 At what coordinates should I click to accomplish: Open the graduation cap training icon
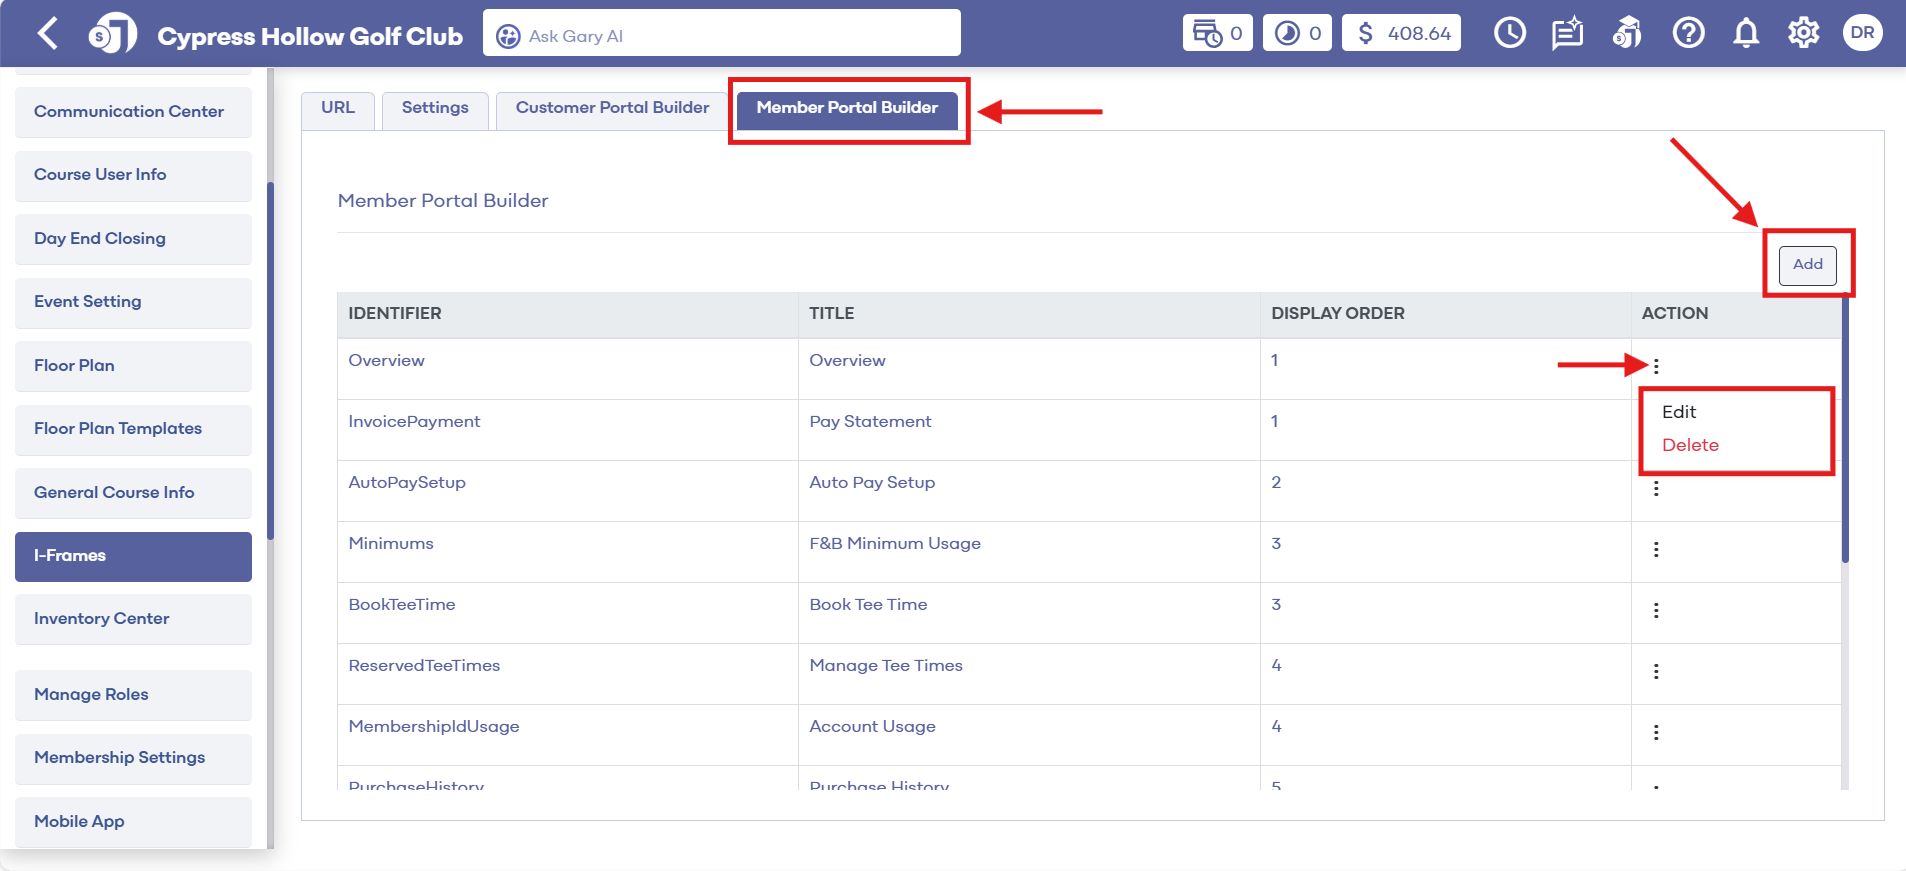1627,34
